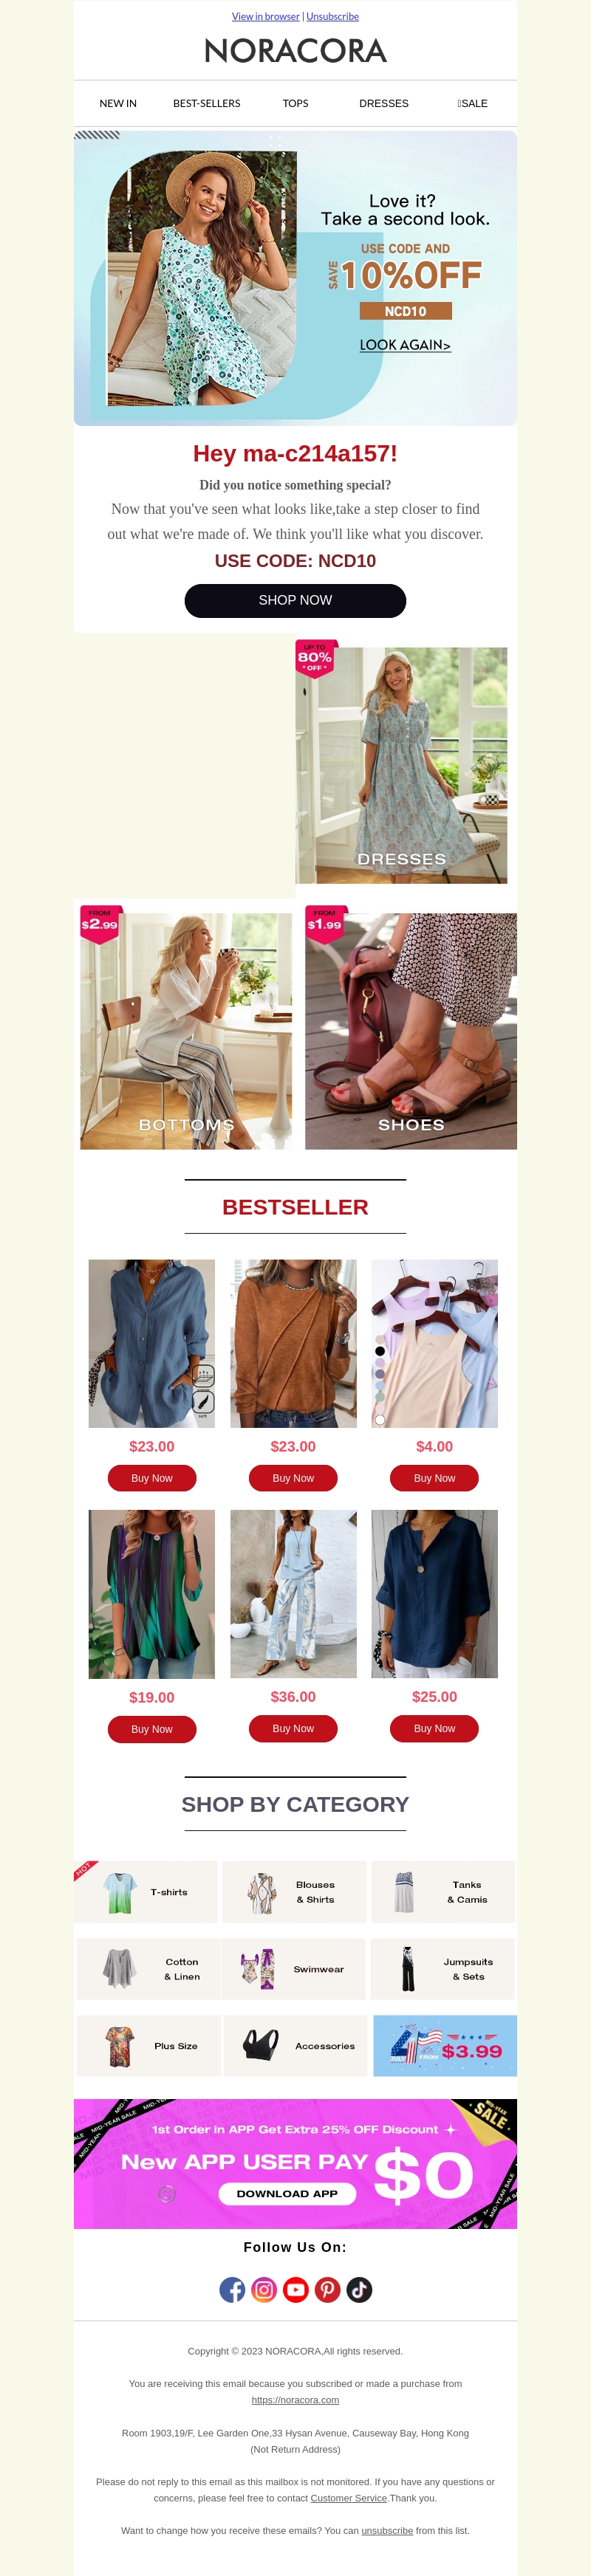
Task: Open the Instagram social icon
Action: [264, 2289]
